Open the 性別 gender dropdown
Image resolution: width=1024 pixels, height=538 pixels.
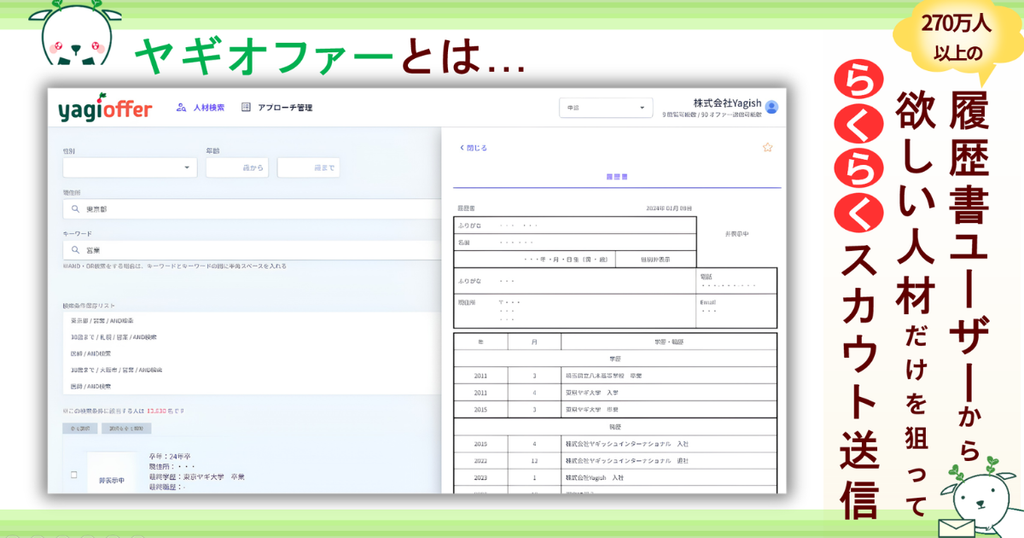[x=130, y=168]
